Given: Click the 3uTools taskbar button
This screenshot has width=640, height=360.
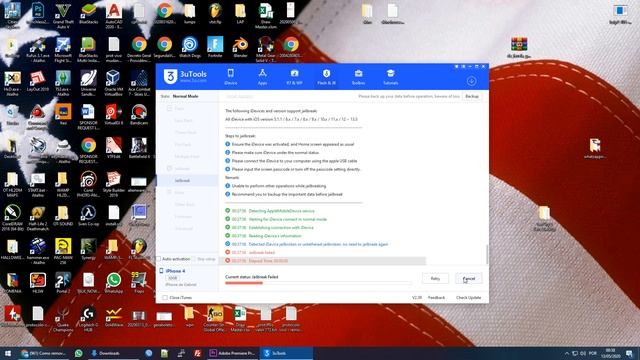Looking at the screenshot, I should [x=286, y=353].
